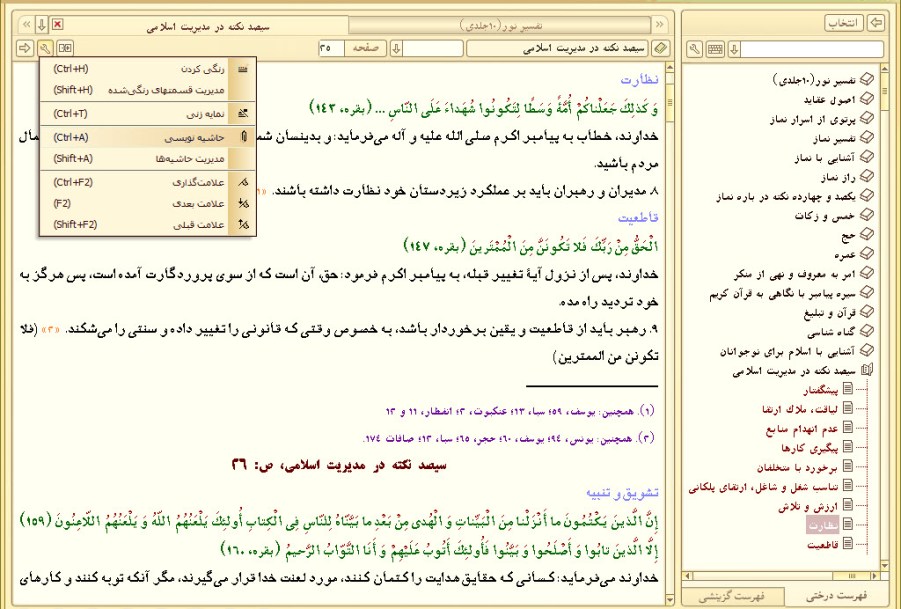The width and height of the screenshot is (901, 609).
Task: Select گناه شناسی in the tree
Action: tap(831, 333)
